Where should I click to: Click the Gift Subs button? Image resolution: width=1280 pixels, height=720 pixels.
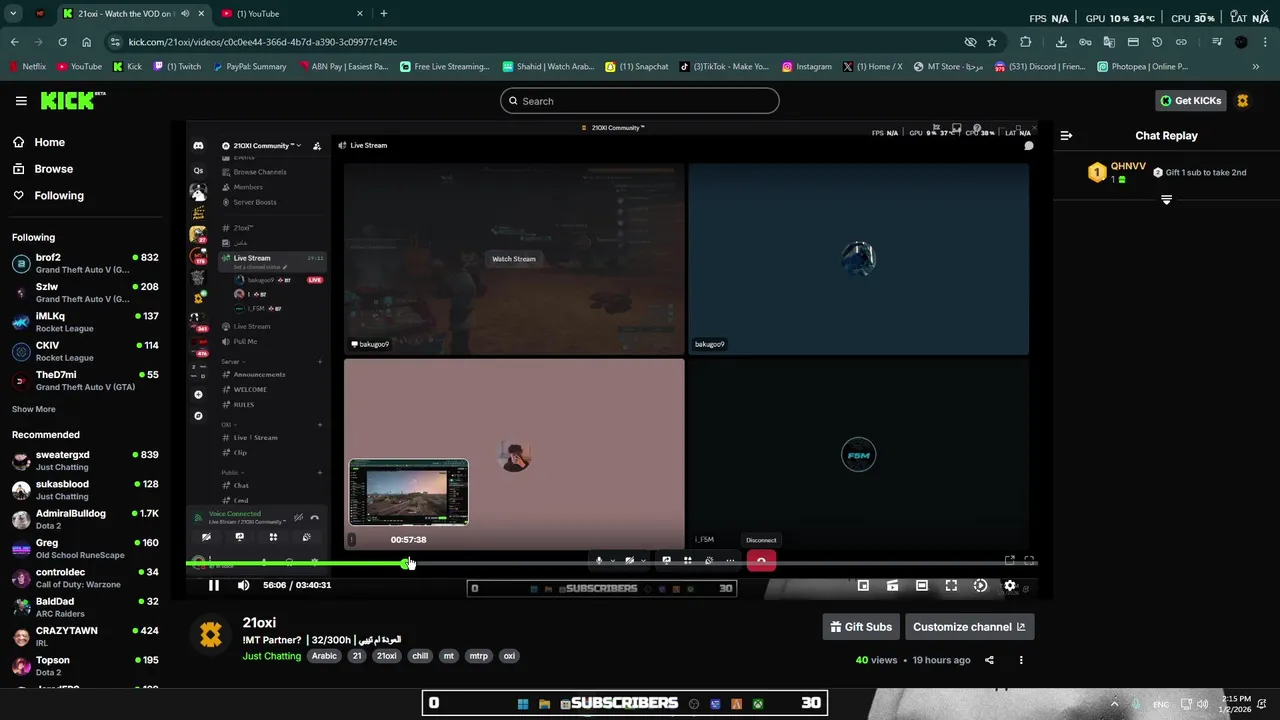point(861,627)
